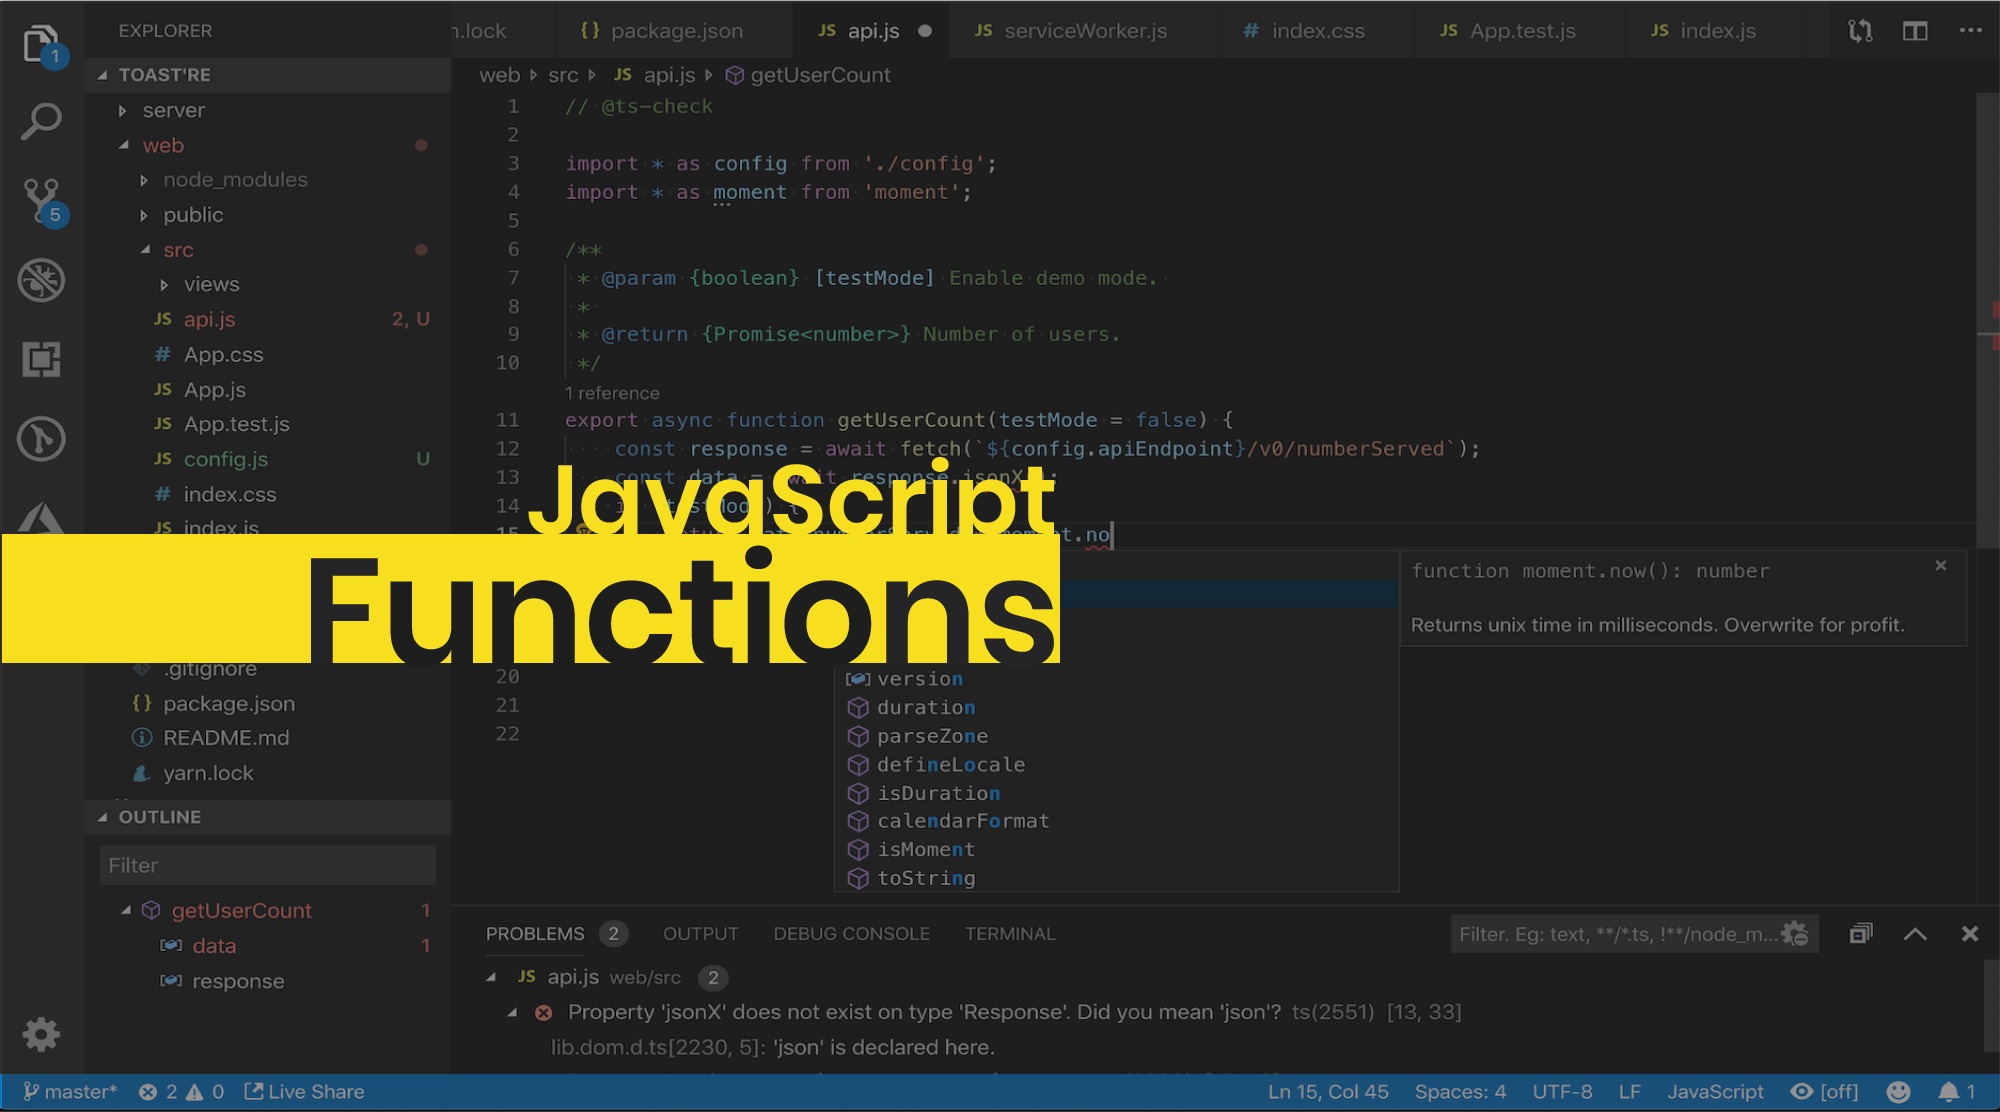Click the notifications bell in status bar
This screenshot has width=2000, height=1112.
pyautogui.click(x=1949, y=1092)
